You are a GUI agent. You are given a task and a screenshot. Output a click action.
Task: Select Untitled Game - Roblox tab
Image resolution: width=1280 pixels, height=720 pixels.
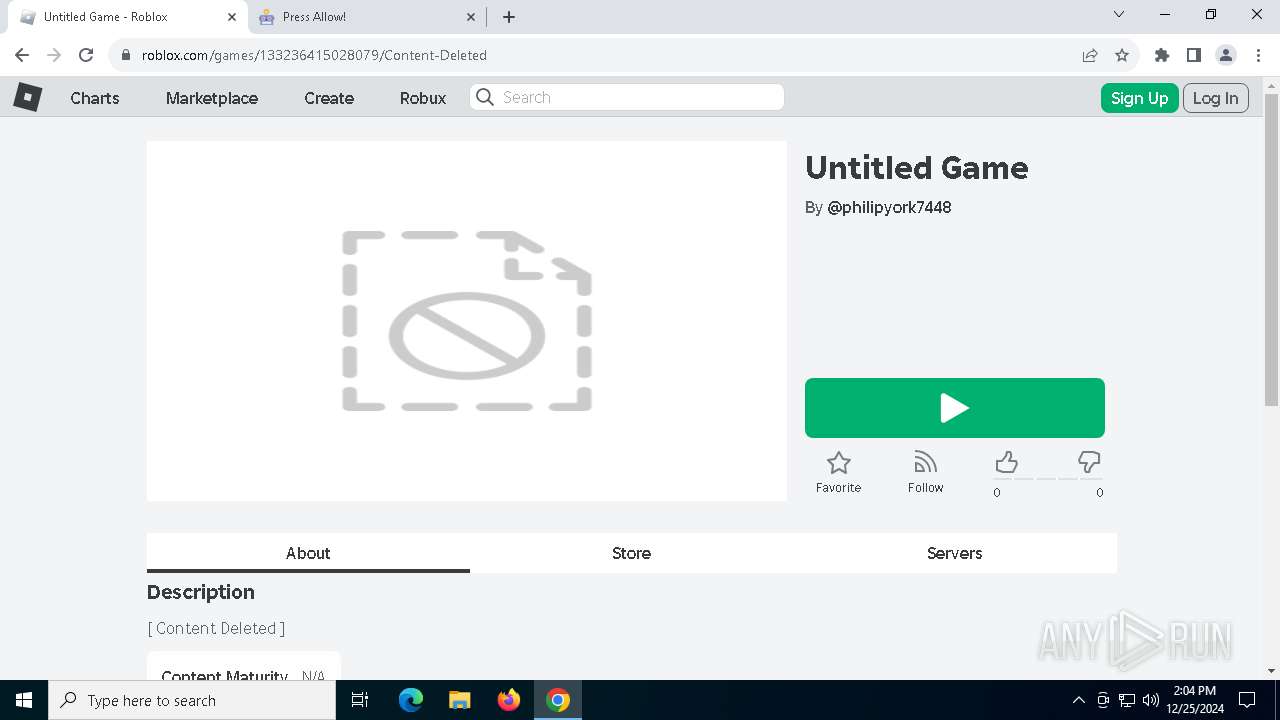pos(127,17)
